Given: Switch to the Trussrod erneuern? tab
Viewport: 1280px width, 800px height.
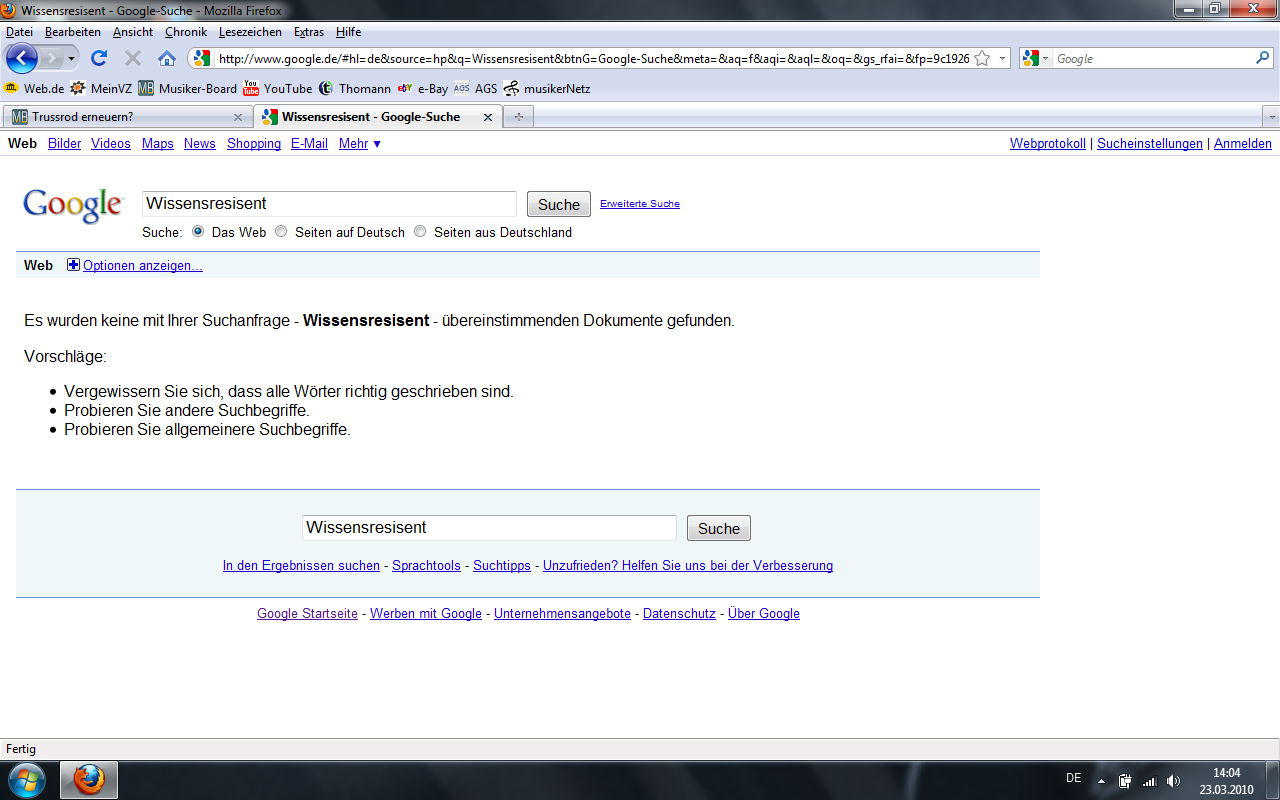Looking at the screenshot, I should (127, 117).
